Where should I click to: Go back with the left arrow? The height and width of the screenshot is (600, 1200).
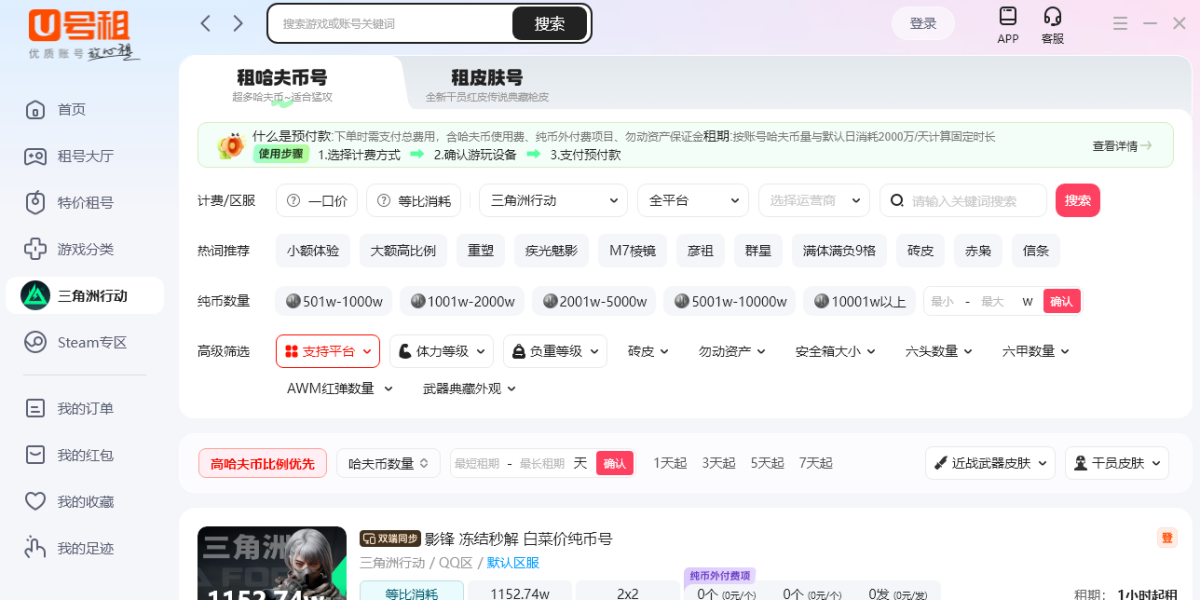[206, 23]
